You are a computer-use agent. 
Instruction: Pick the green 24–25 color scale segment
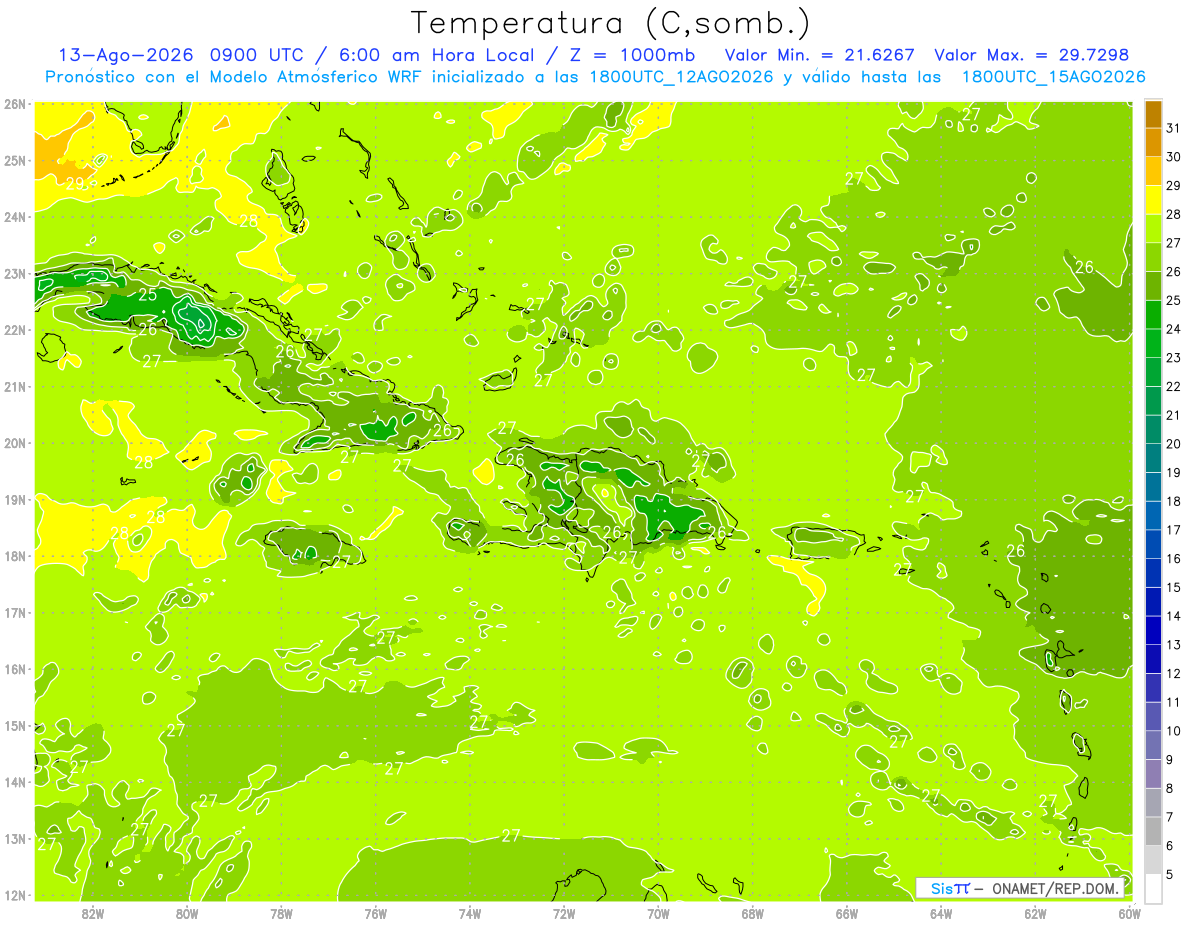point(1153,315)
